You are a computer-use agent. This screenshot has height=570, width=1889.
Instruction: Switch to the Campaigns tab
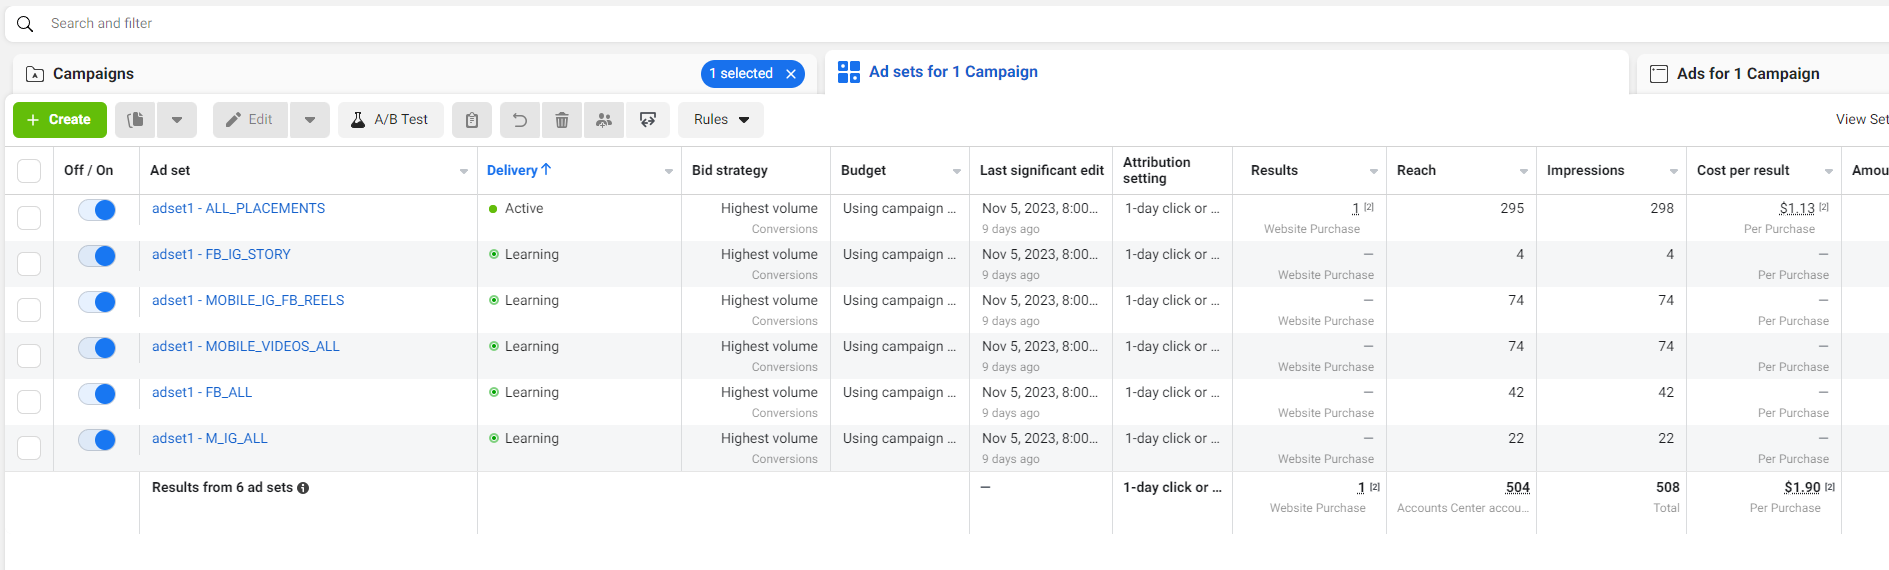click(93, 74)
